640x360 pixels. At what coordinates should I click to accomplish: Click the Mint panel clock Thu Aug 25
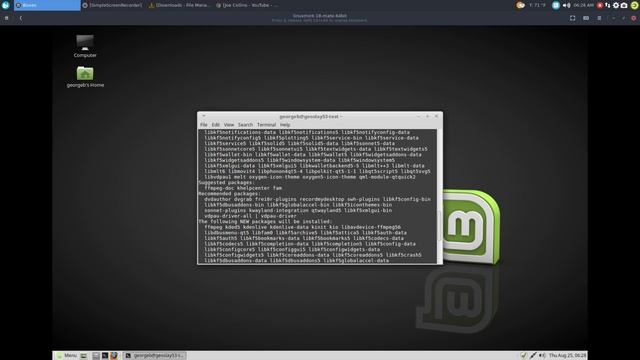tap(567, 356)
